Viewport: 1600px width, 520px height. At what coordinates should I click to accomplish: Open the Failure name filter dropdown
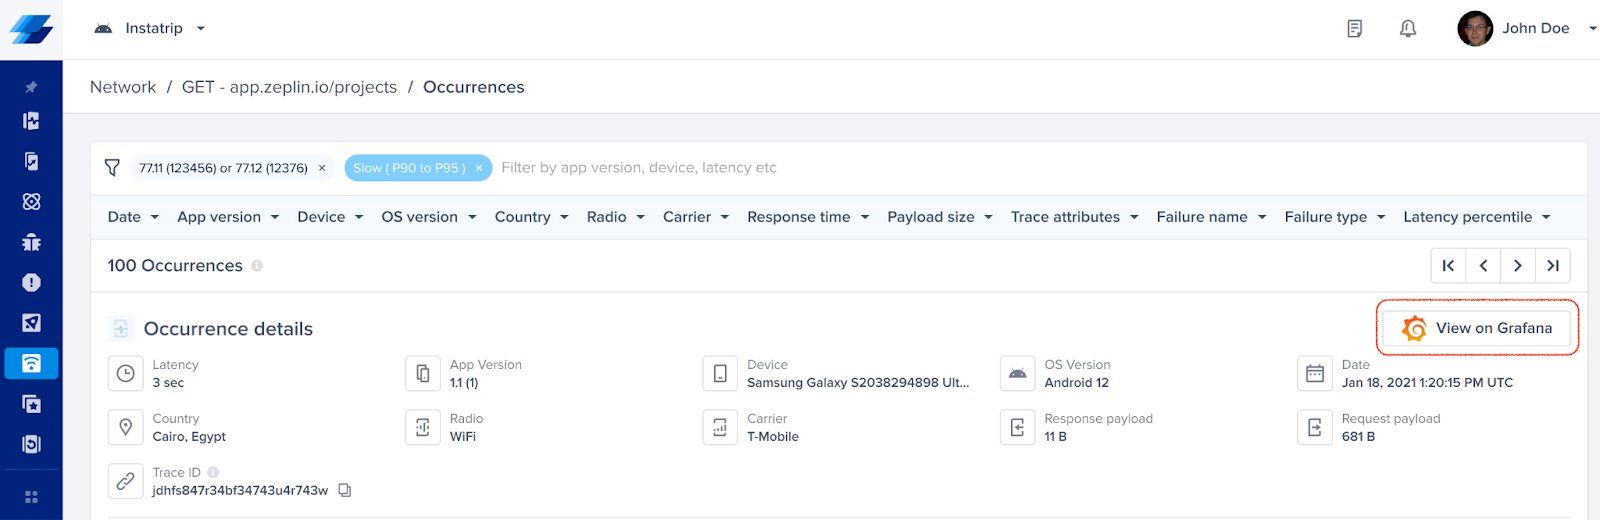pyautogui.click(x=1211, y=217)
